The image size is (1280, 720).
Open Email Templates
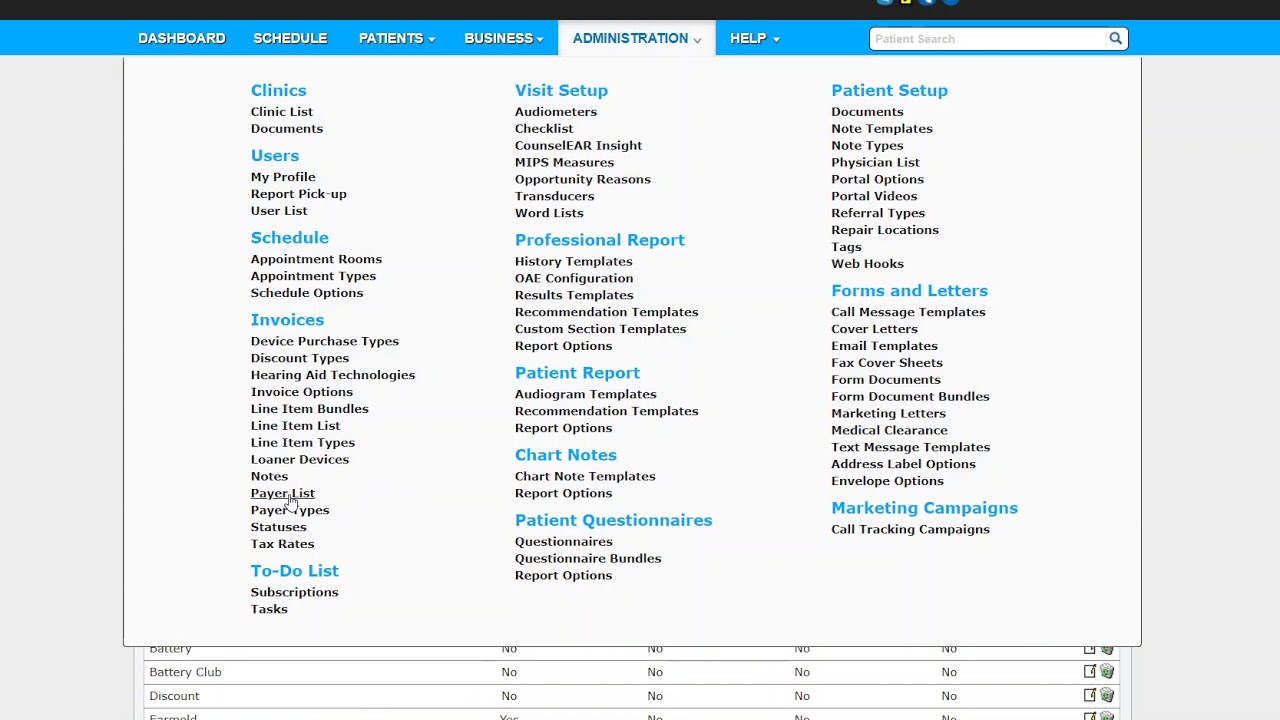(885, 347)
